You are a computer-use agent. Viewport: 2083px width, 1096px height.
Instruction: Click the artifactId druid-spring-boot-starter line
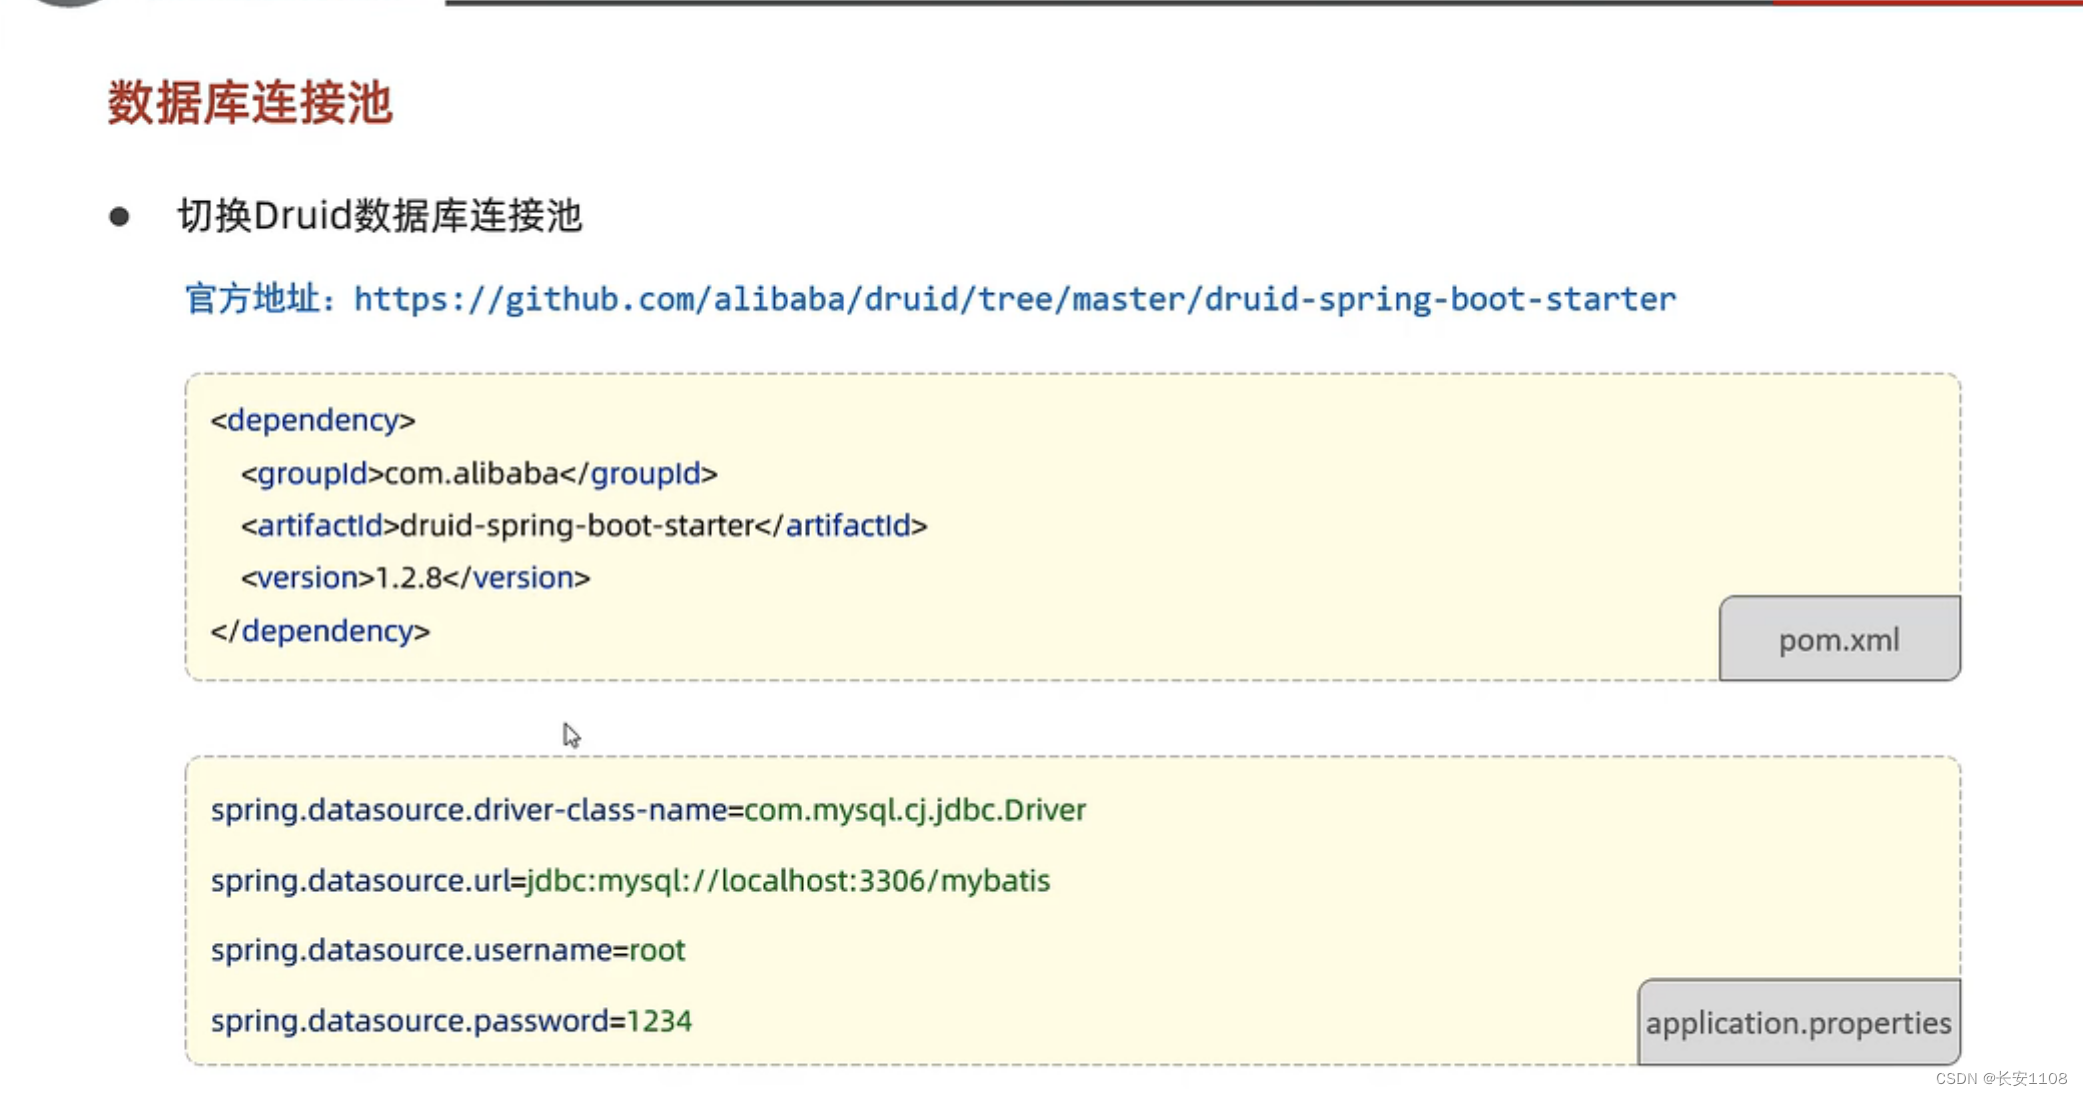[584, 526]
